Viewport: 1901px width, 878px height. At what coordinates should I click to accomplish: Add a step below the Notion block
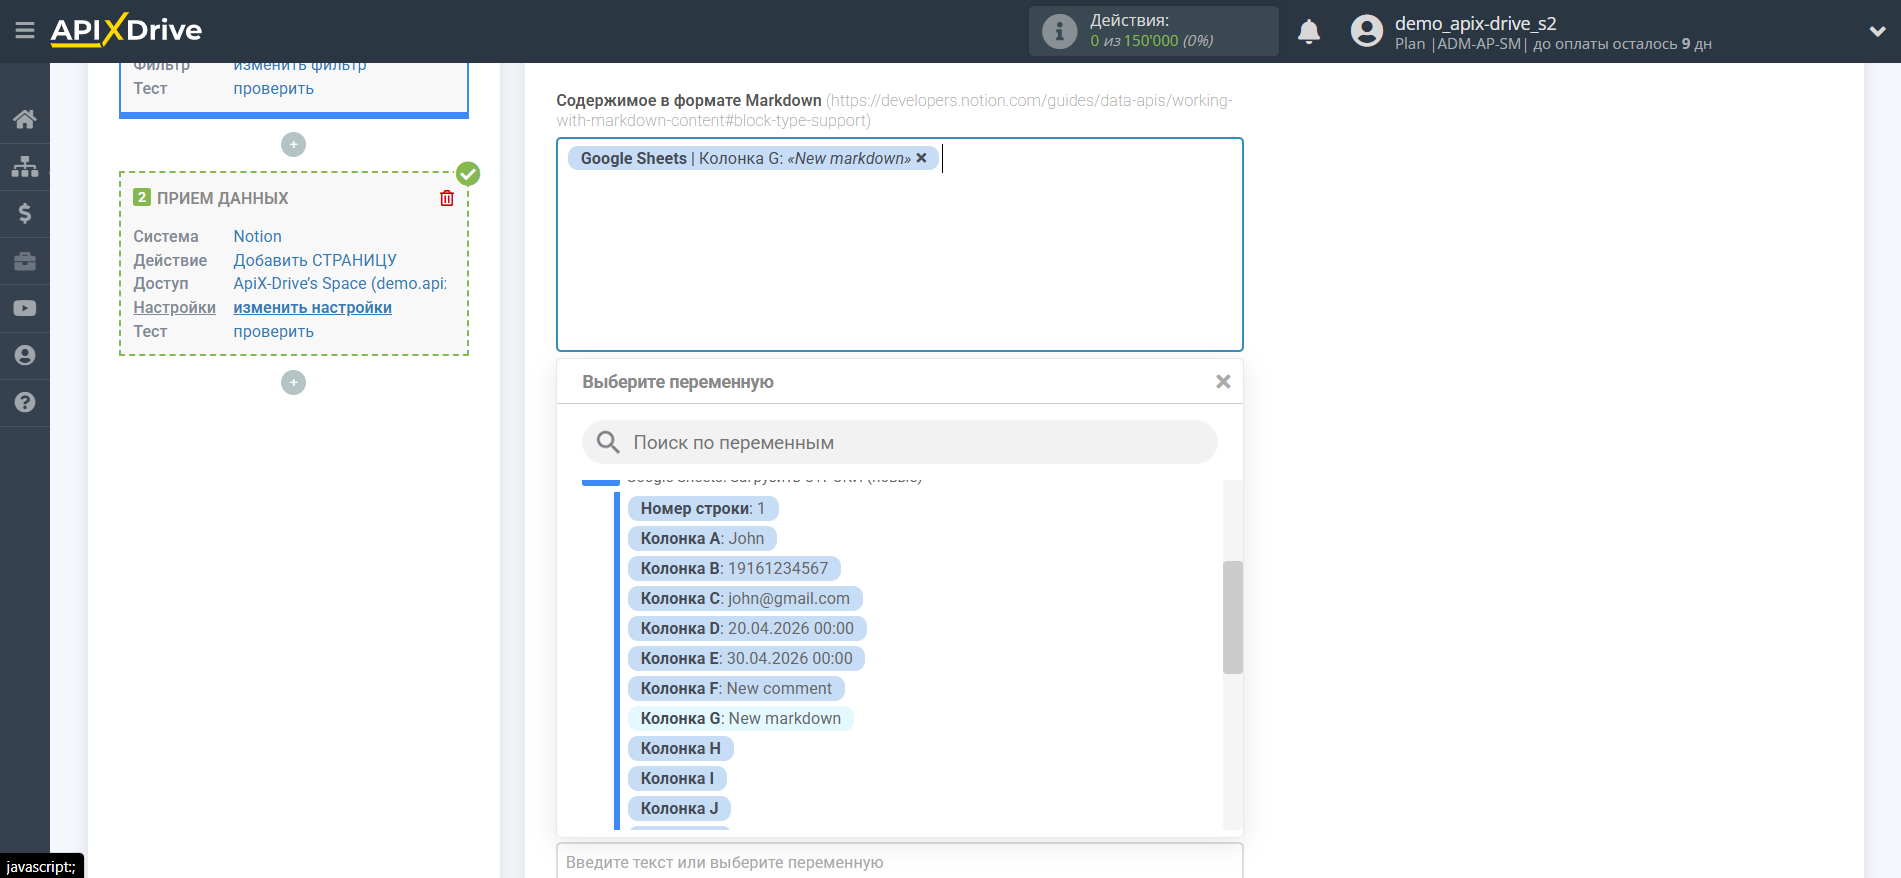[293, 383]
